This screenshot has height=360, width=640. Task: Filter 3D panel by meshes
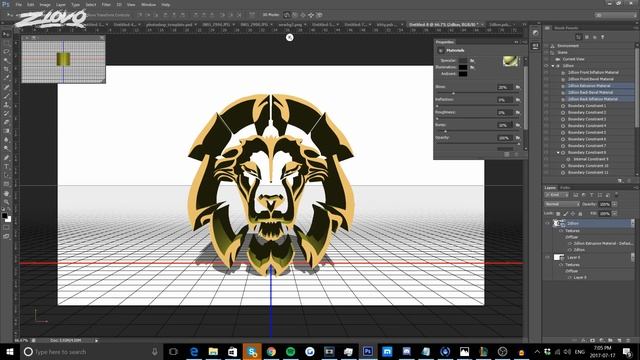(587, 37)
